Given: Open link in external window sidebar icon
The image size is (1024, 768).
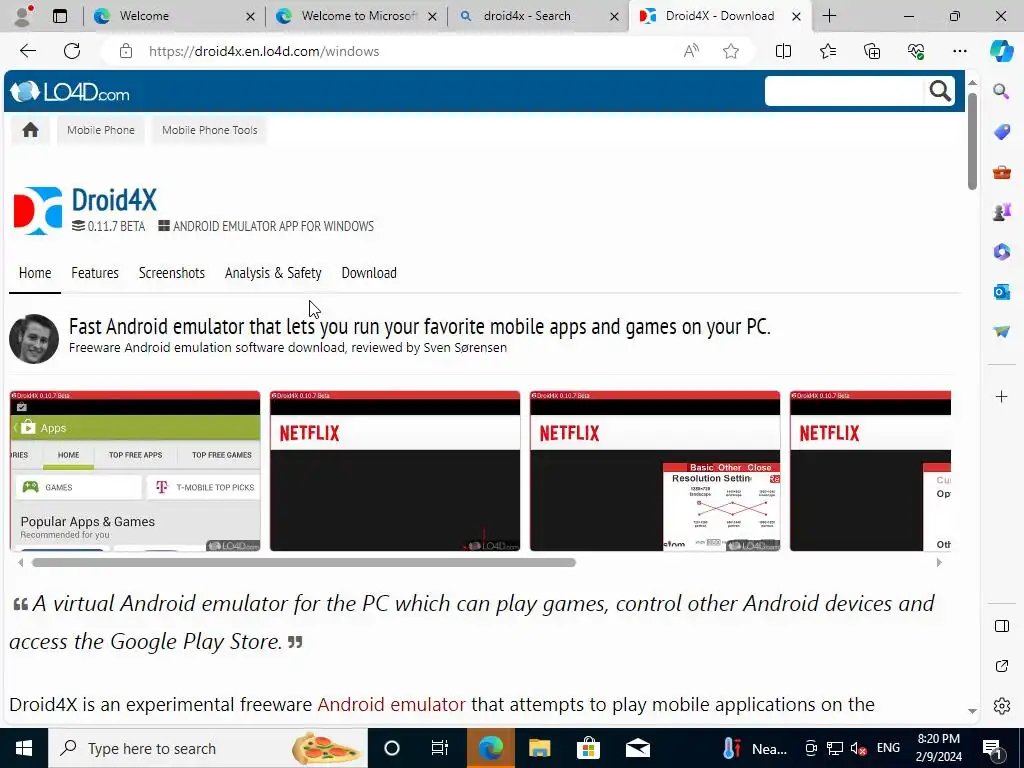Looking at the screenshot, I should pyautogui.click(x=1001, y=666).
